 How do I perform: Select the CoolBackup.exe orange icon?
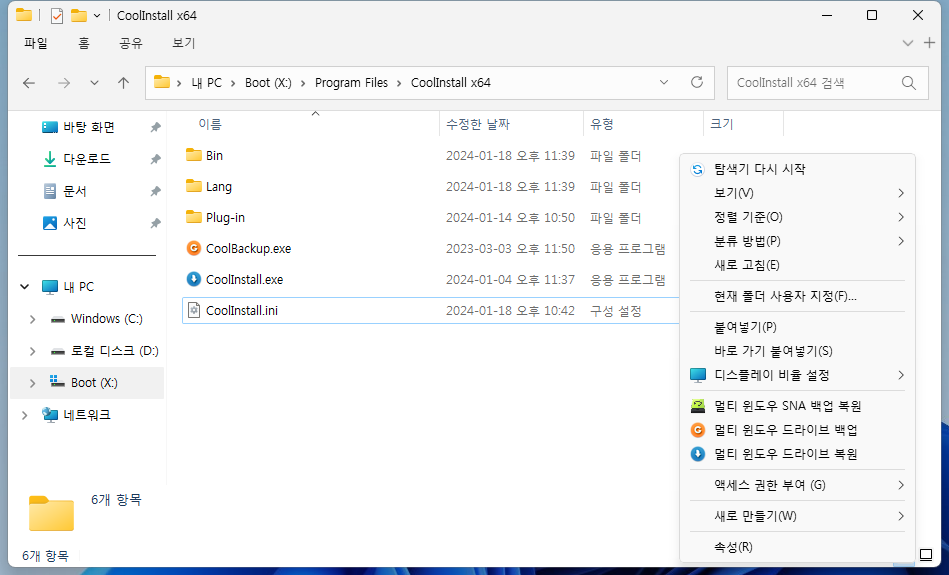point(194,248)
